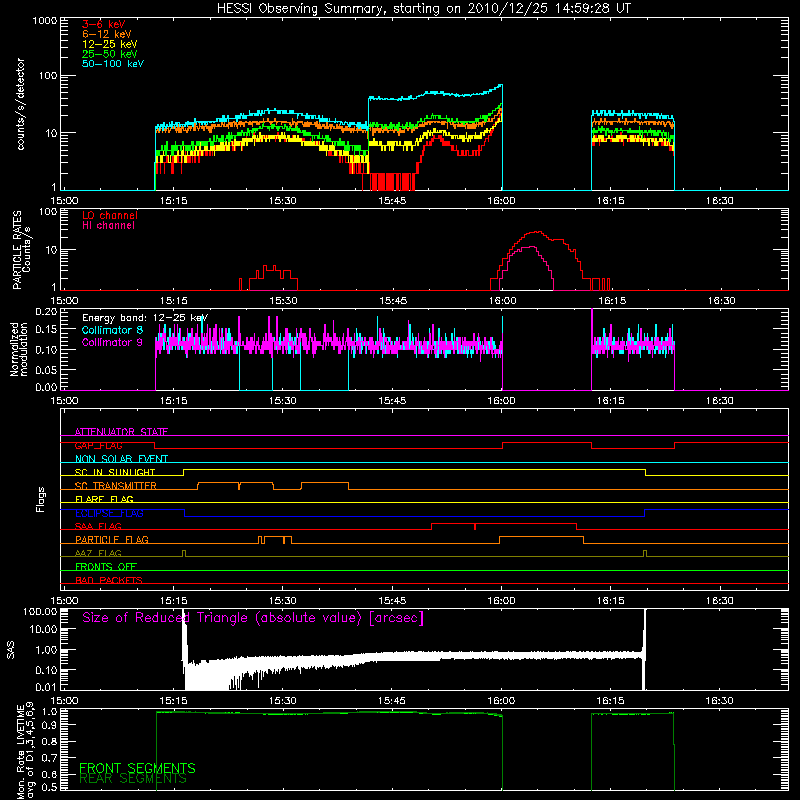Click the 1000 tick label of the count-rate axis
This screenshot has width=800, height=800.
[x=44, y=21]
